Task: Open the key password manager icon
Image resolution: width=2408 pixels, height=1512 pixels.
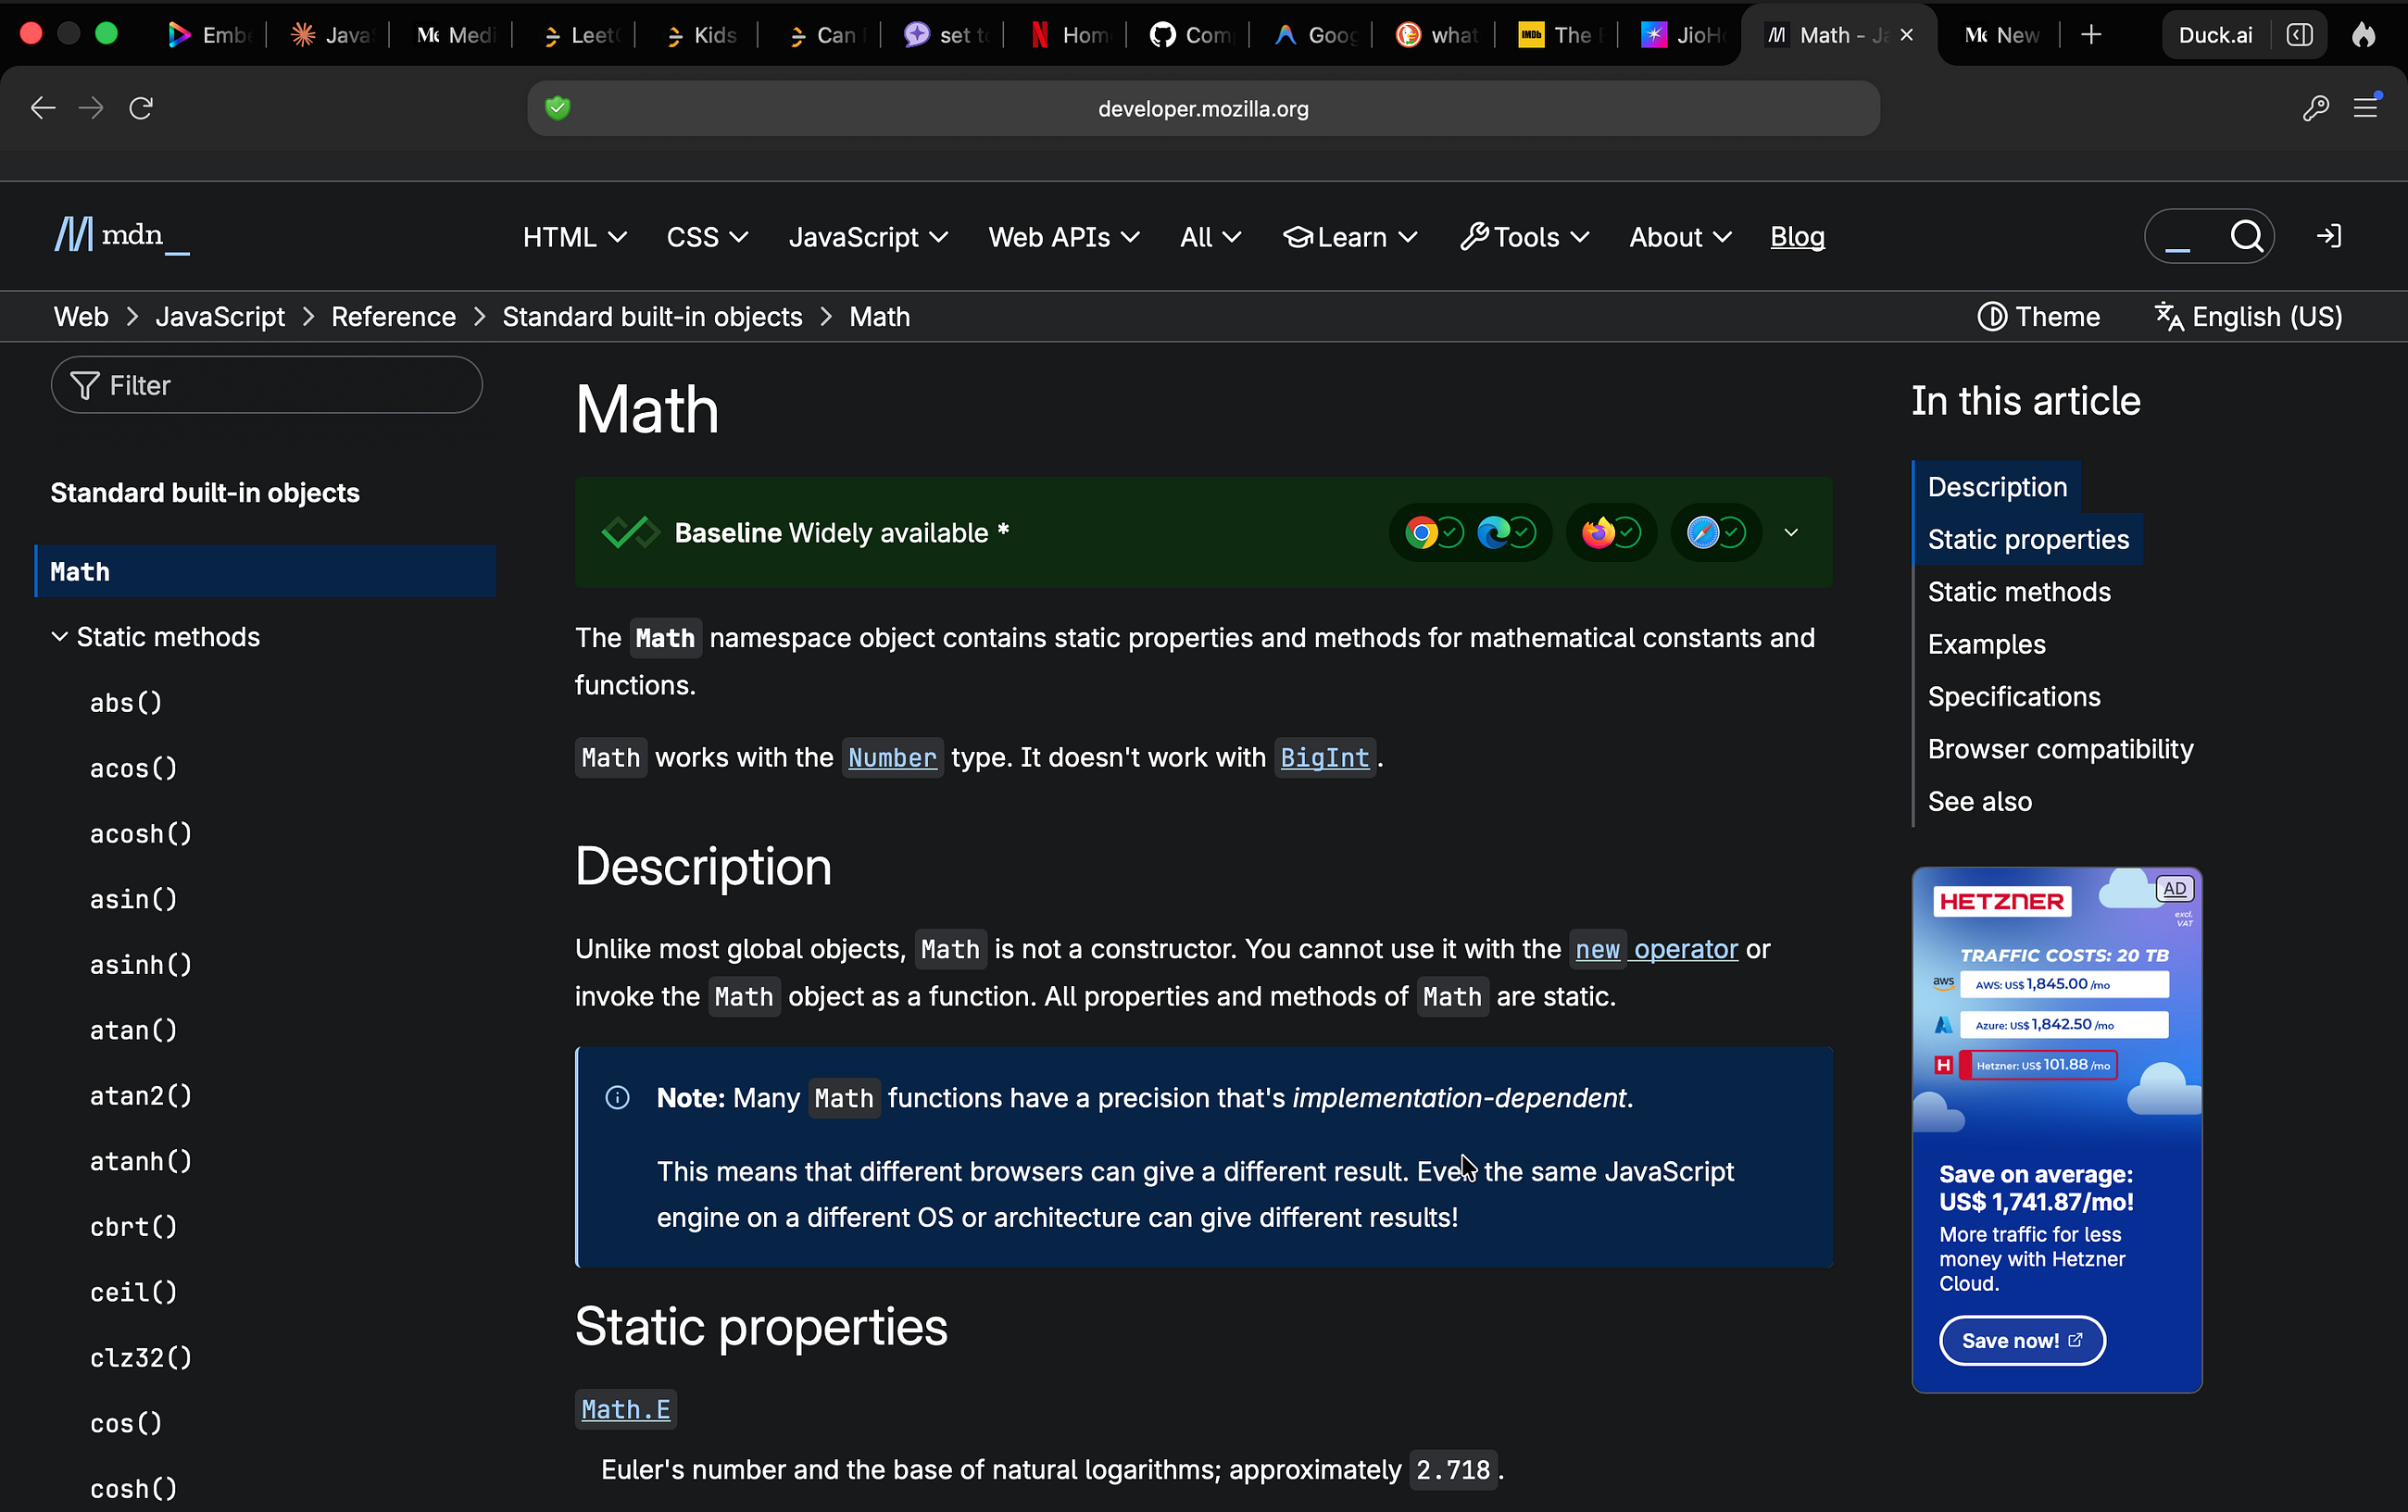Action: (2315, 108)
